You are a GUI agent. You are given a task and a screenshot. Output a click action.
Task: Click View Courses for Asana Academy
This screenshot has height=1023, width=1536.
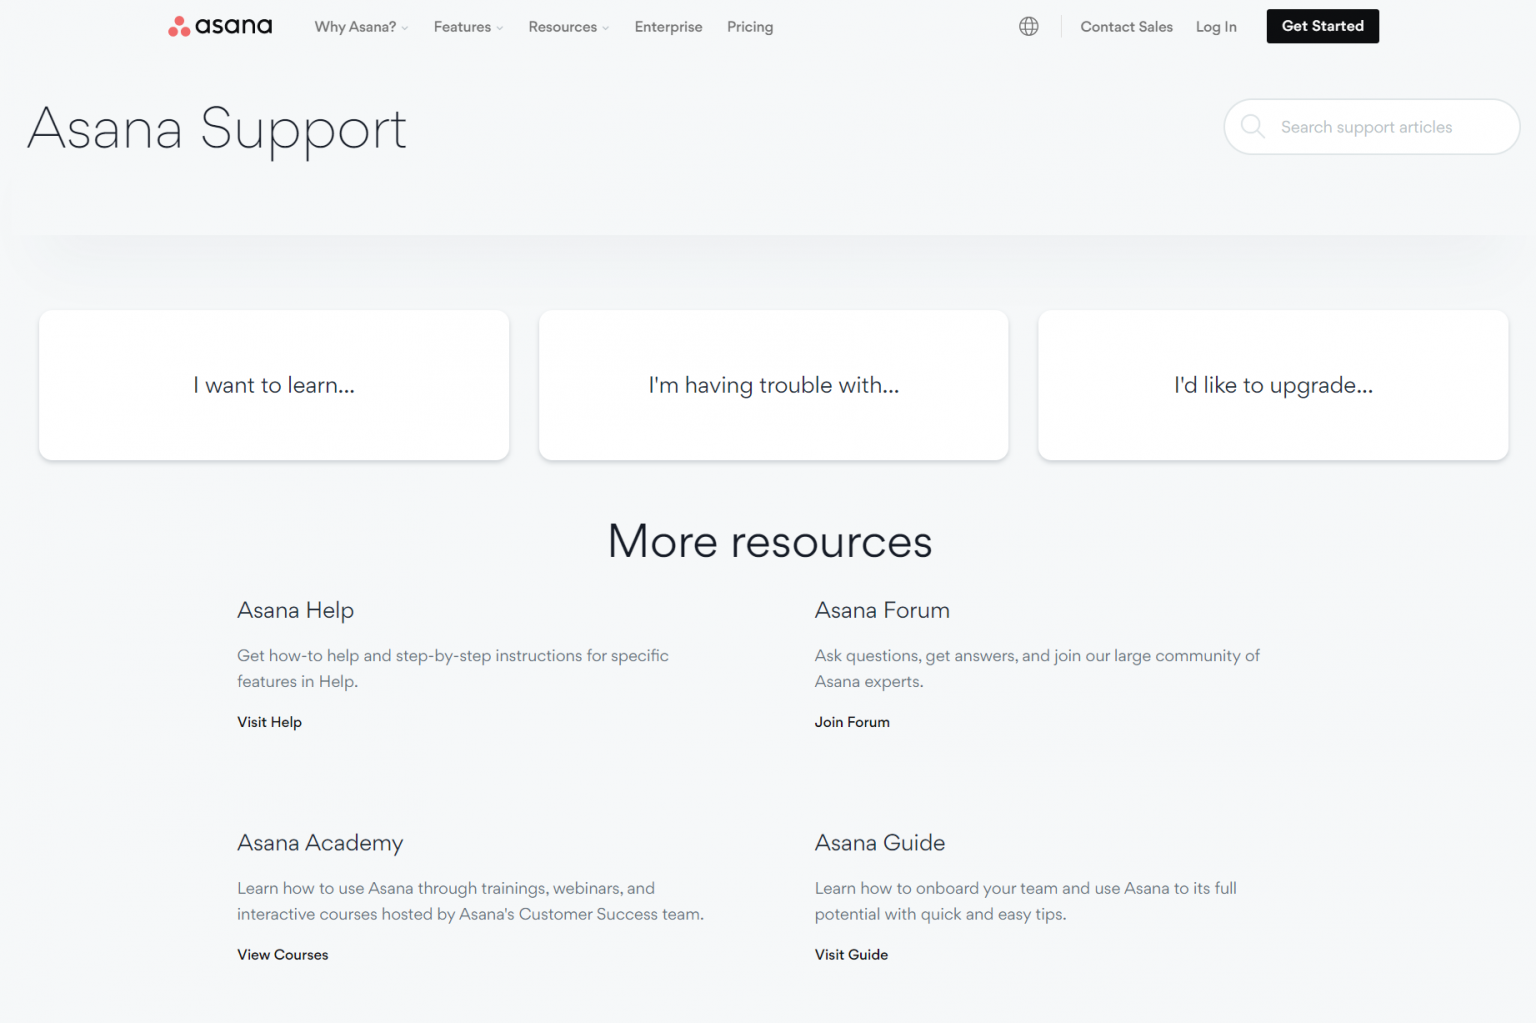pyautogui.click(x=282, y=954)
